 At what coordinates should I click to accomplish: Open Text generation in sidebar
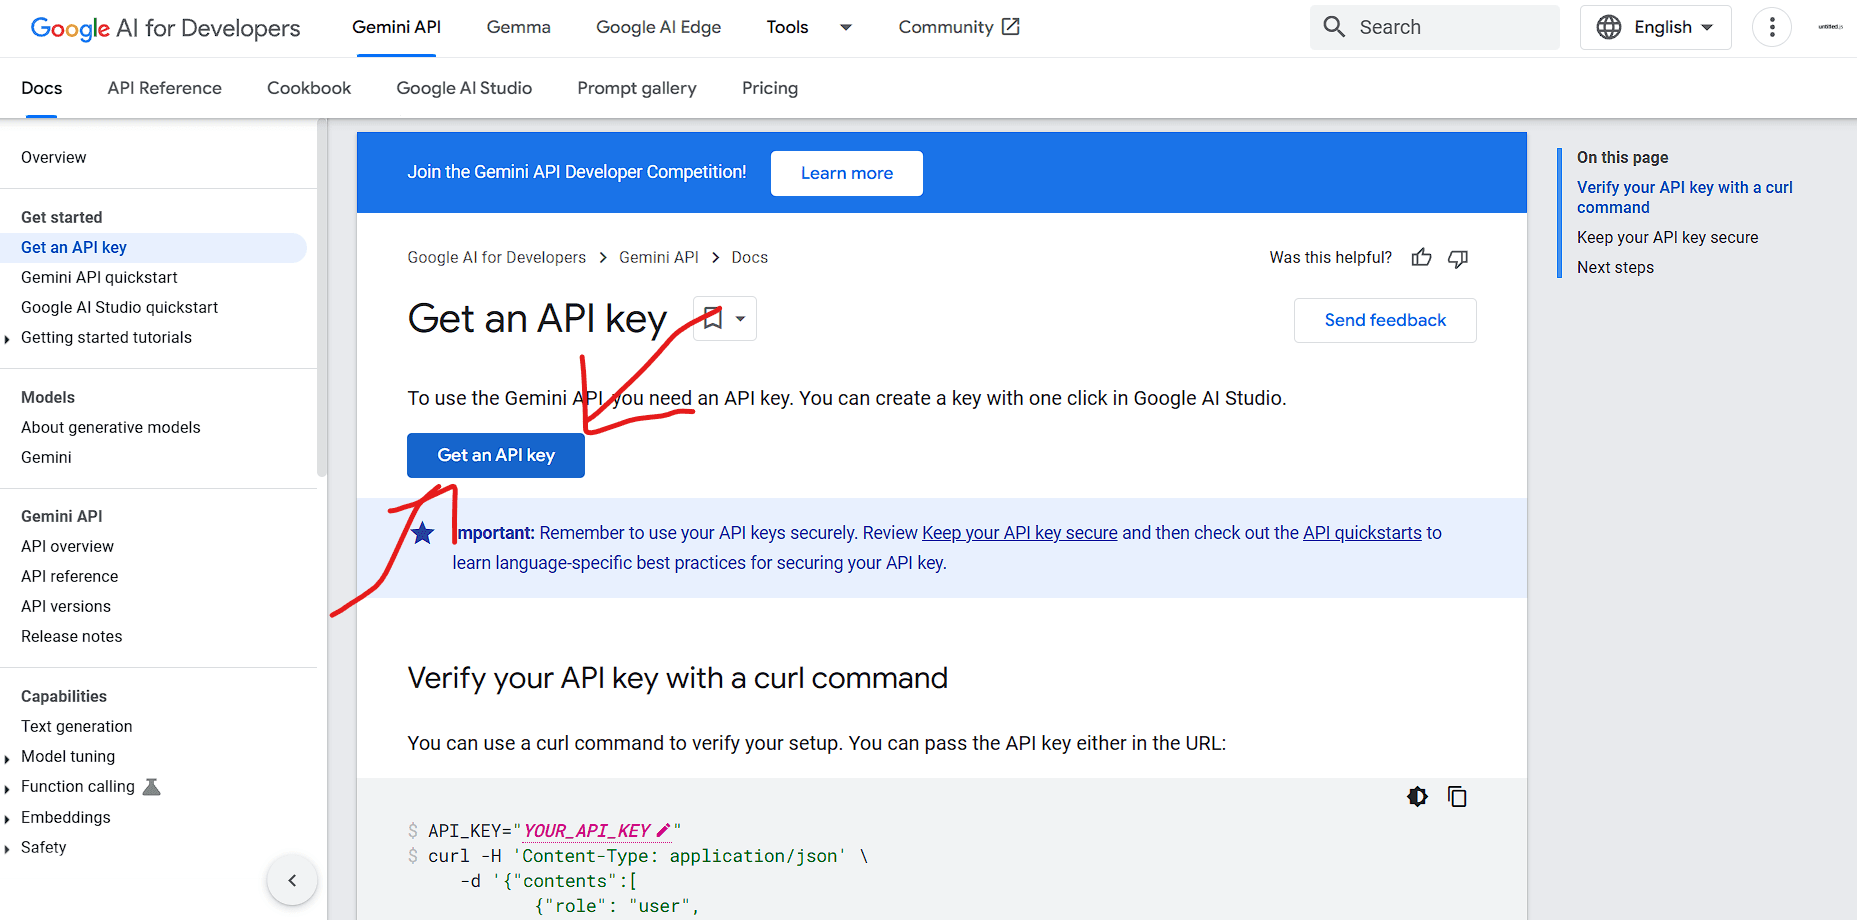(76, 726)
